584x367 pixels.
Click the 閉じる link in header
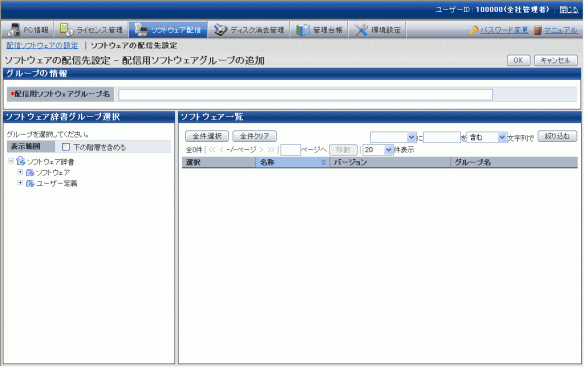[x=569, y=10]
